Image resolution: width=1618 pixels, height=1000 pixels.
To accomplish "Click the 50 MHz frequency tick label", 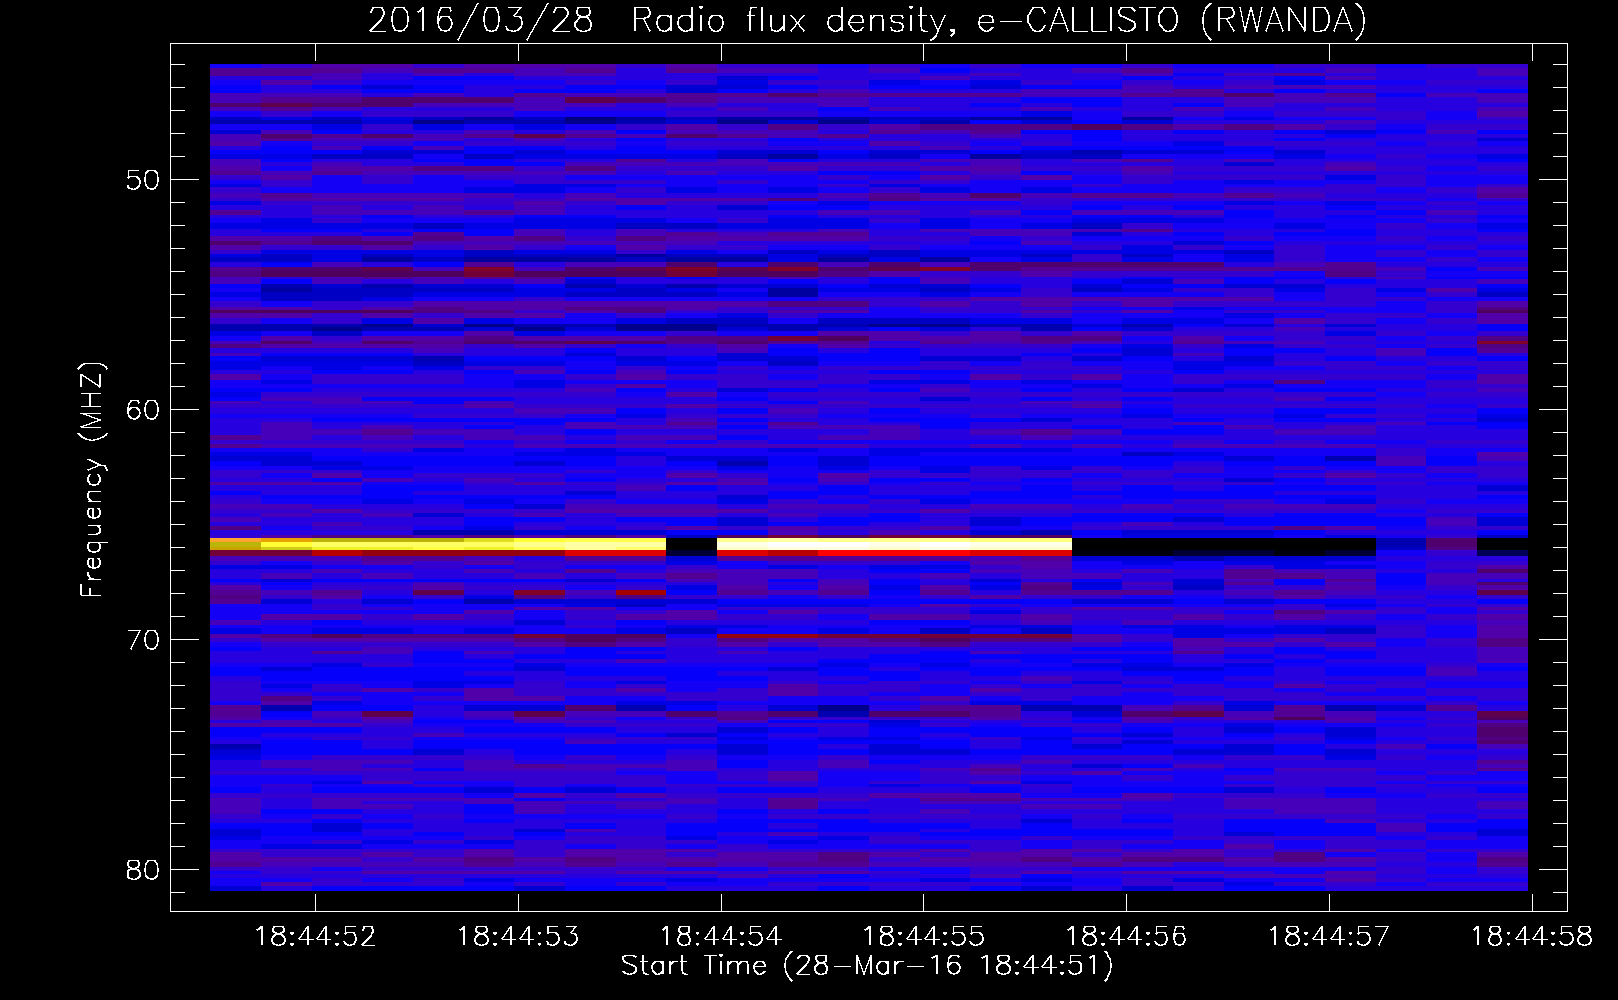I will (142, 180).
